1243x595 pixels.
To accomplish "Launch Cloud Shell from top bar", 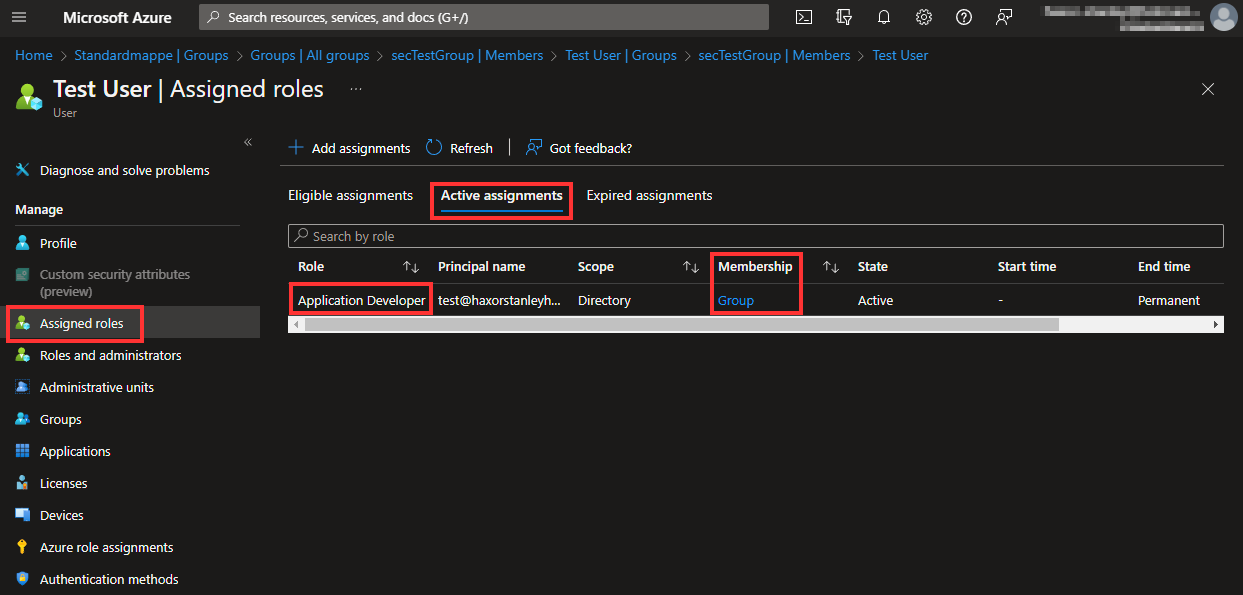I will tap(803, 17).
